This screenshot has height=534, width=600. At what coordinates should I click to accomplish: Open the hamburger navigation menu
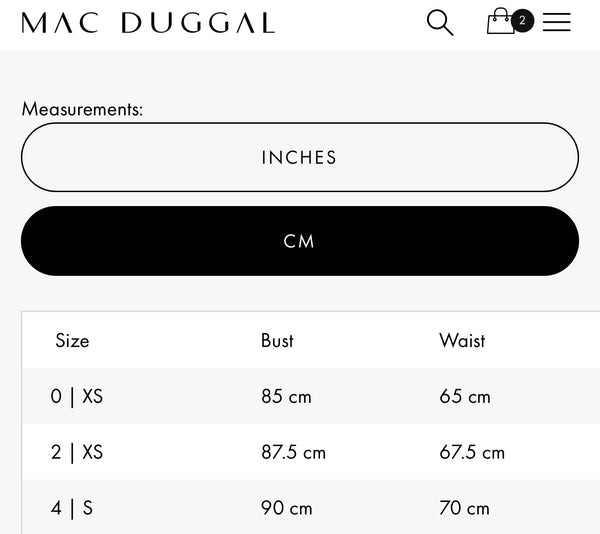[557, 22]
